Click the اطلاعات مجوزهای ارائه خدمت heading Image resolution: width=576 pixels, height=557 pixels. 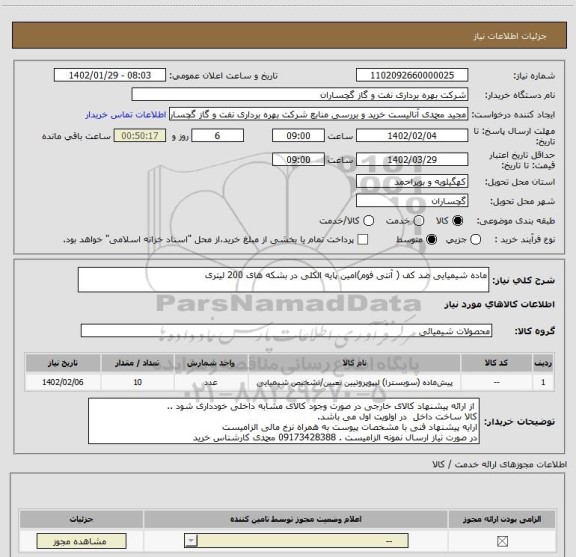pos(500,464)
